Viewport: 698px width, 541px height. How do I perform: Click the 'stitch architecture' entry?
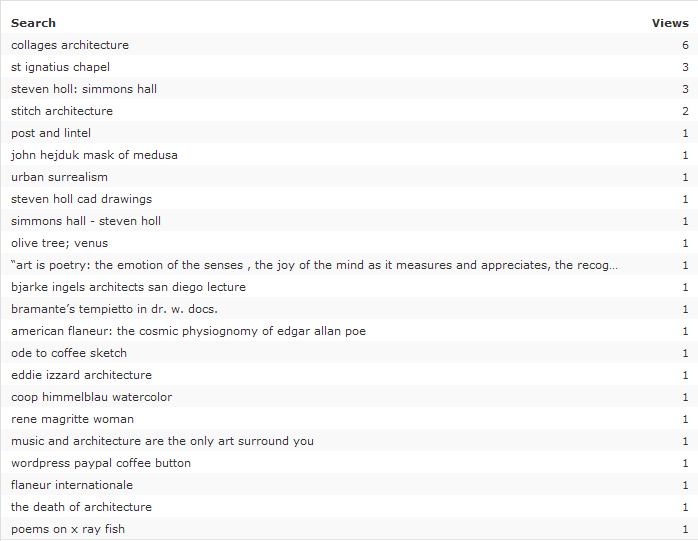tap(62, 111)
